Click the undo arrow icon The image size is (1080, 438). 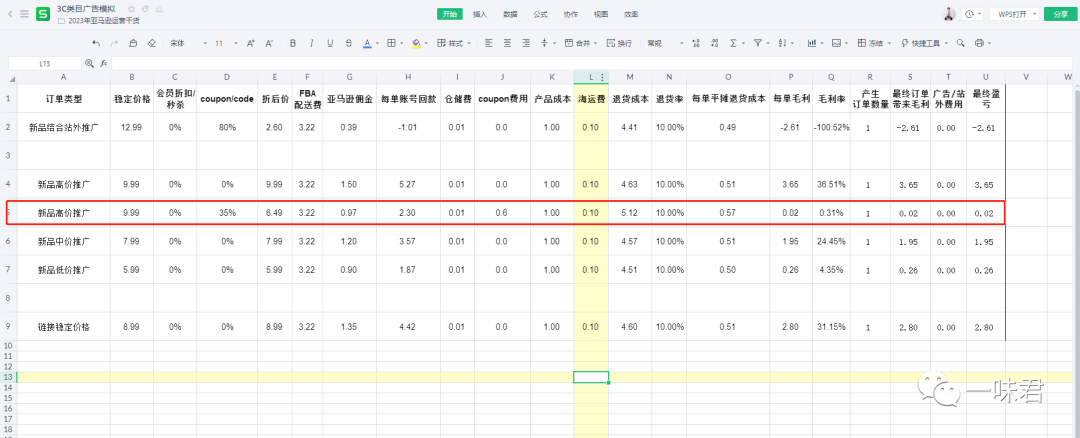[96, 44]
